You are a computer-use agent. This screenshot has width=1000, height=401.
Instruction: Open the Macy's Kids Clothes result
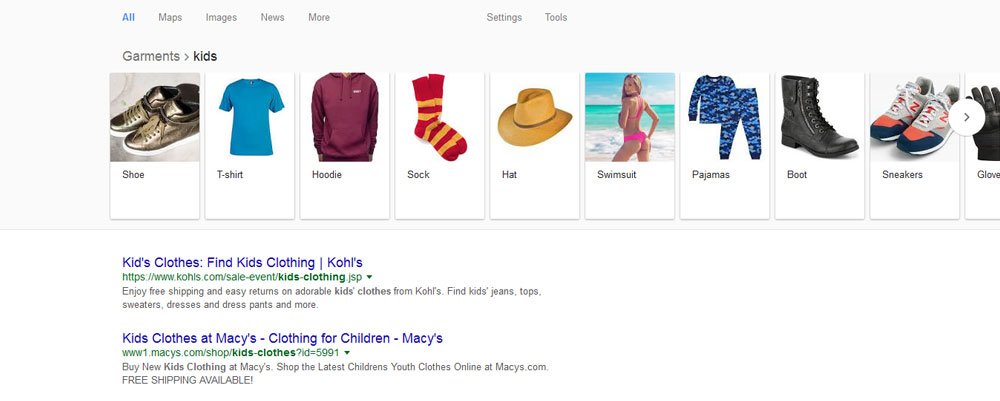coord(282,338)
